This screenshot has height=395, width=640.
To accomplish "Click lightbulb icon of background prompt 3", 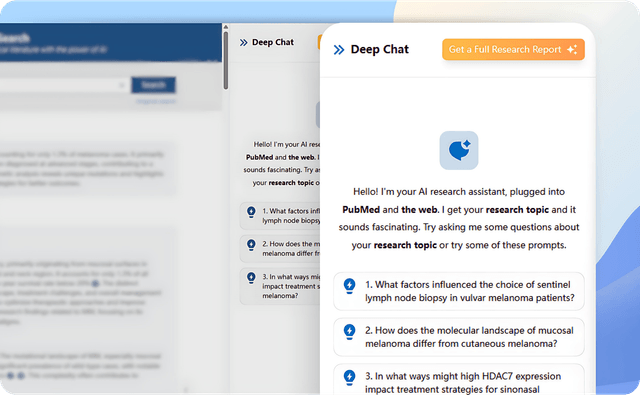I will pyautogui.click(x=251, y=278).
